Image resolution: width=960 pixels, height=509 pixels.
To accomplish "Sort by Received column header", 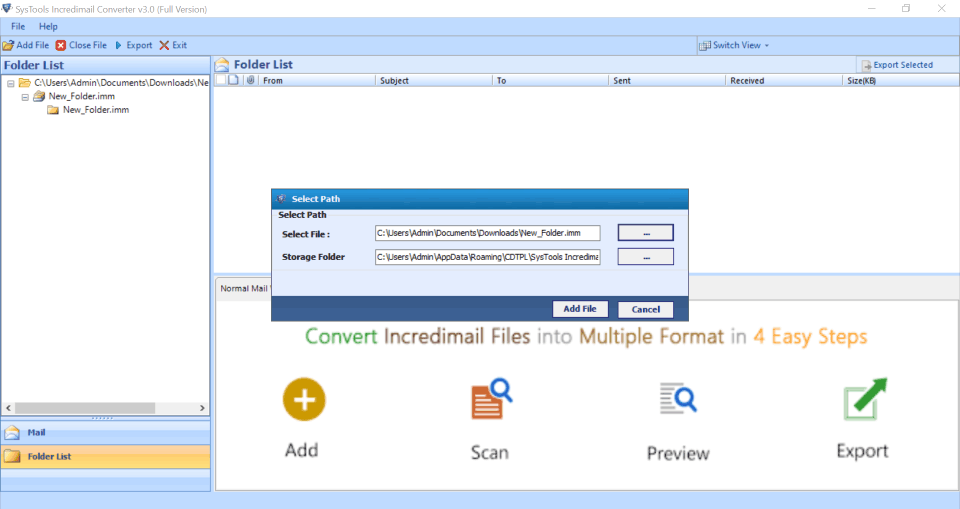I will tap(784, 80).
